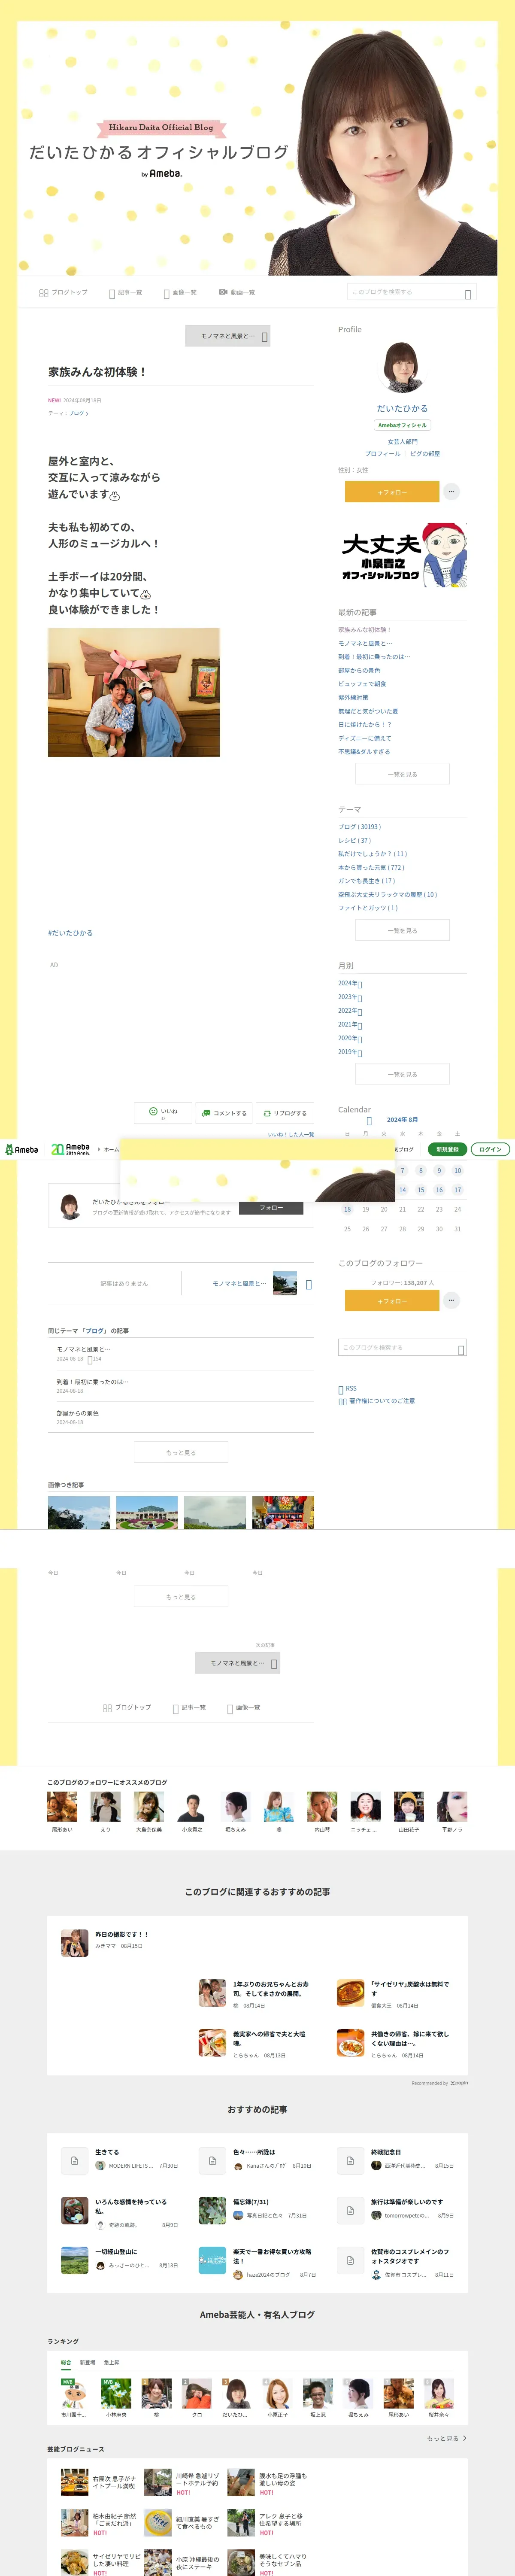515x2576 pixels.
Task: Click search icon in sidebar blog search
Action: [461, 1350]
